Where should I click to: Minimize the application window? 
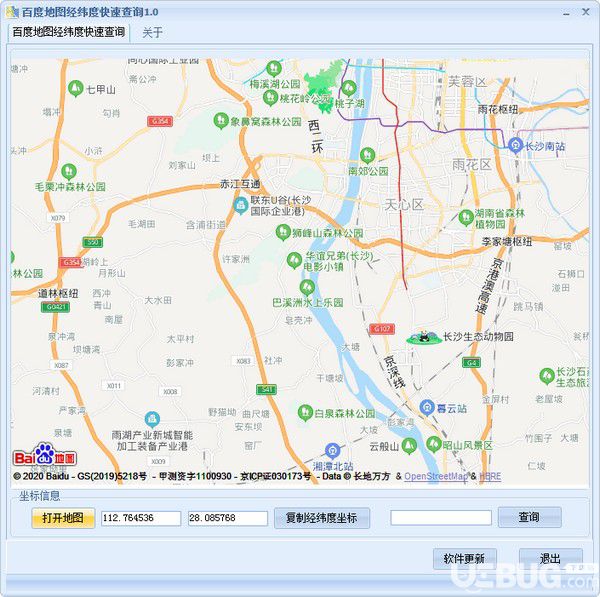coord(566,13)
